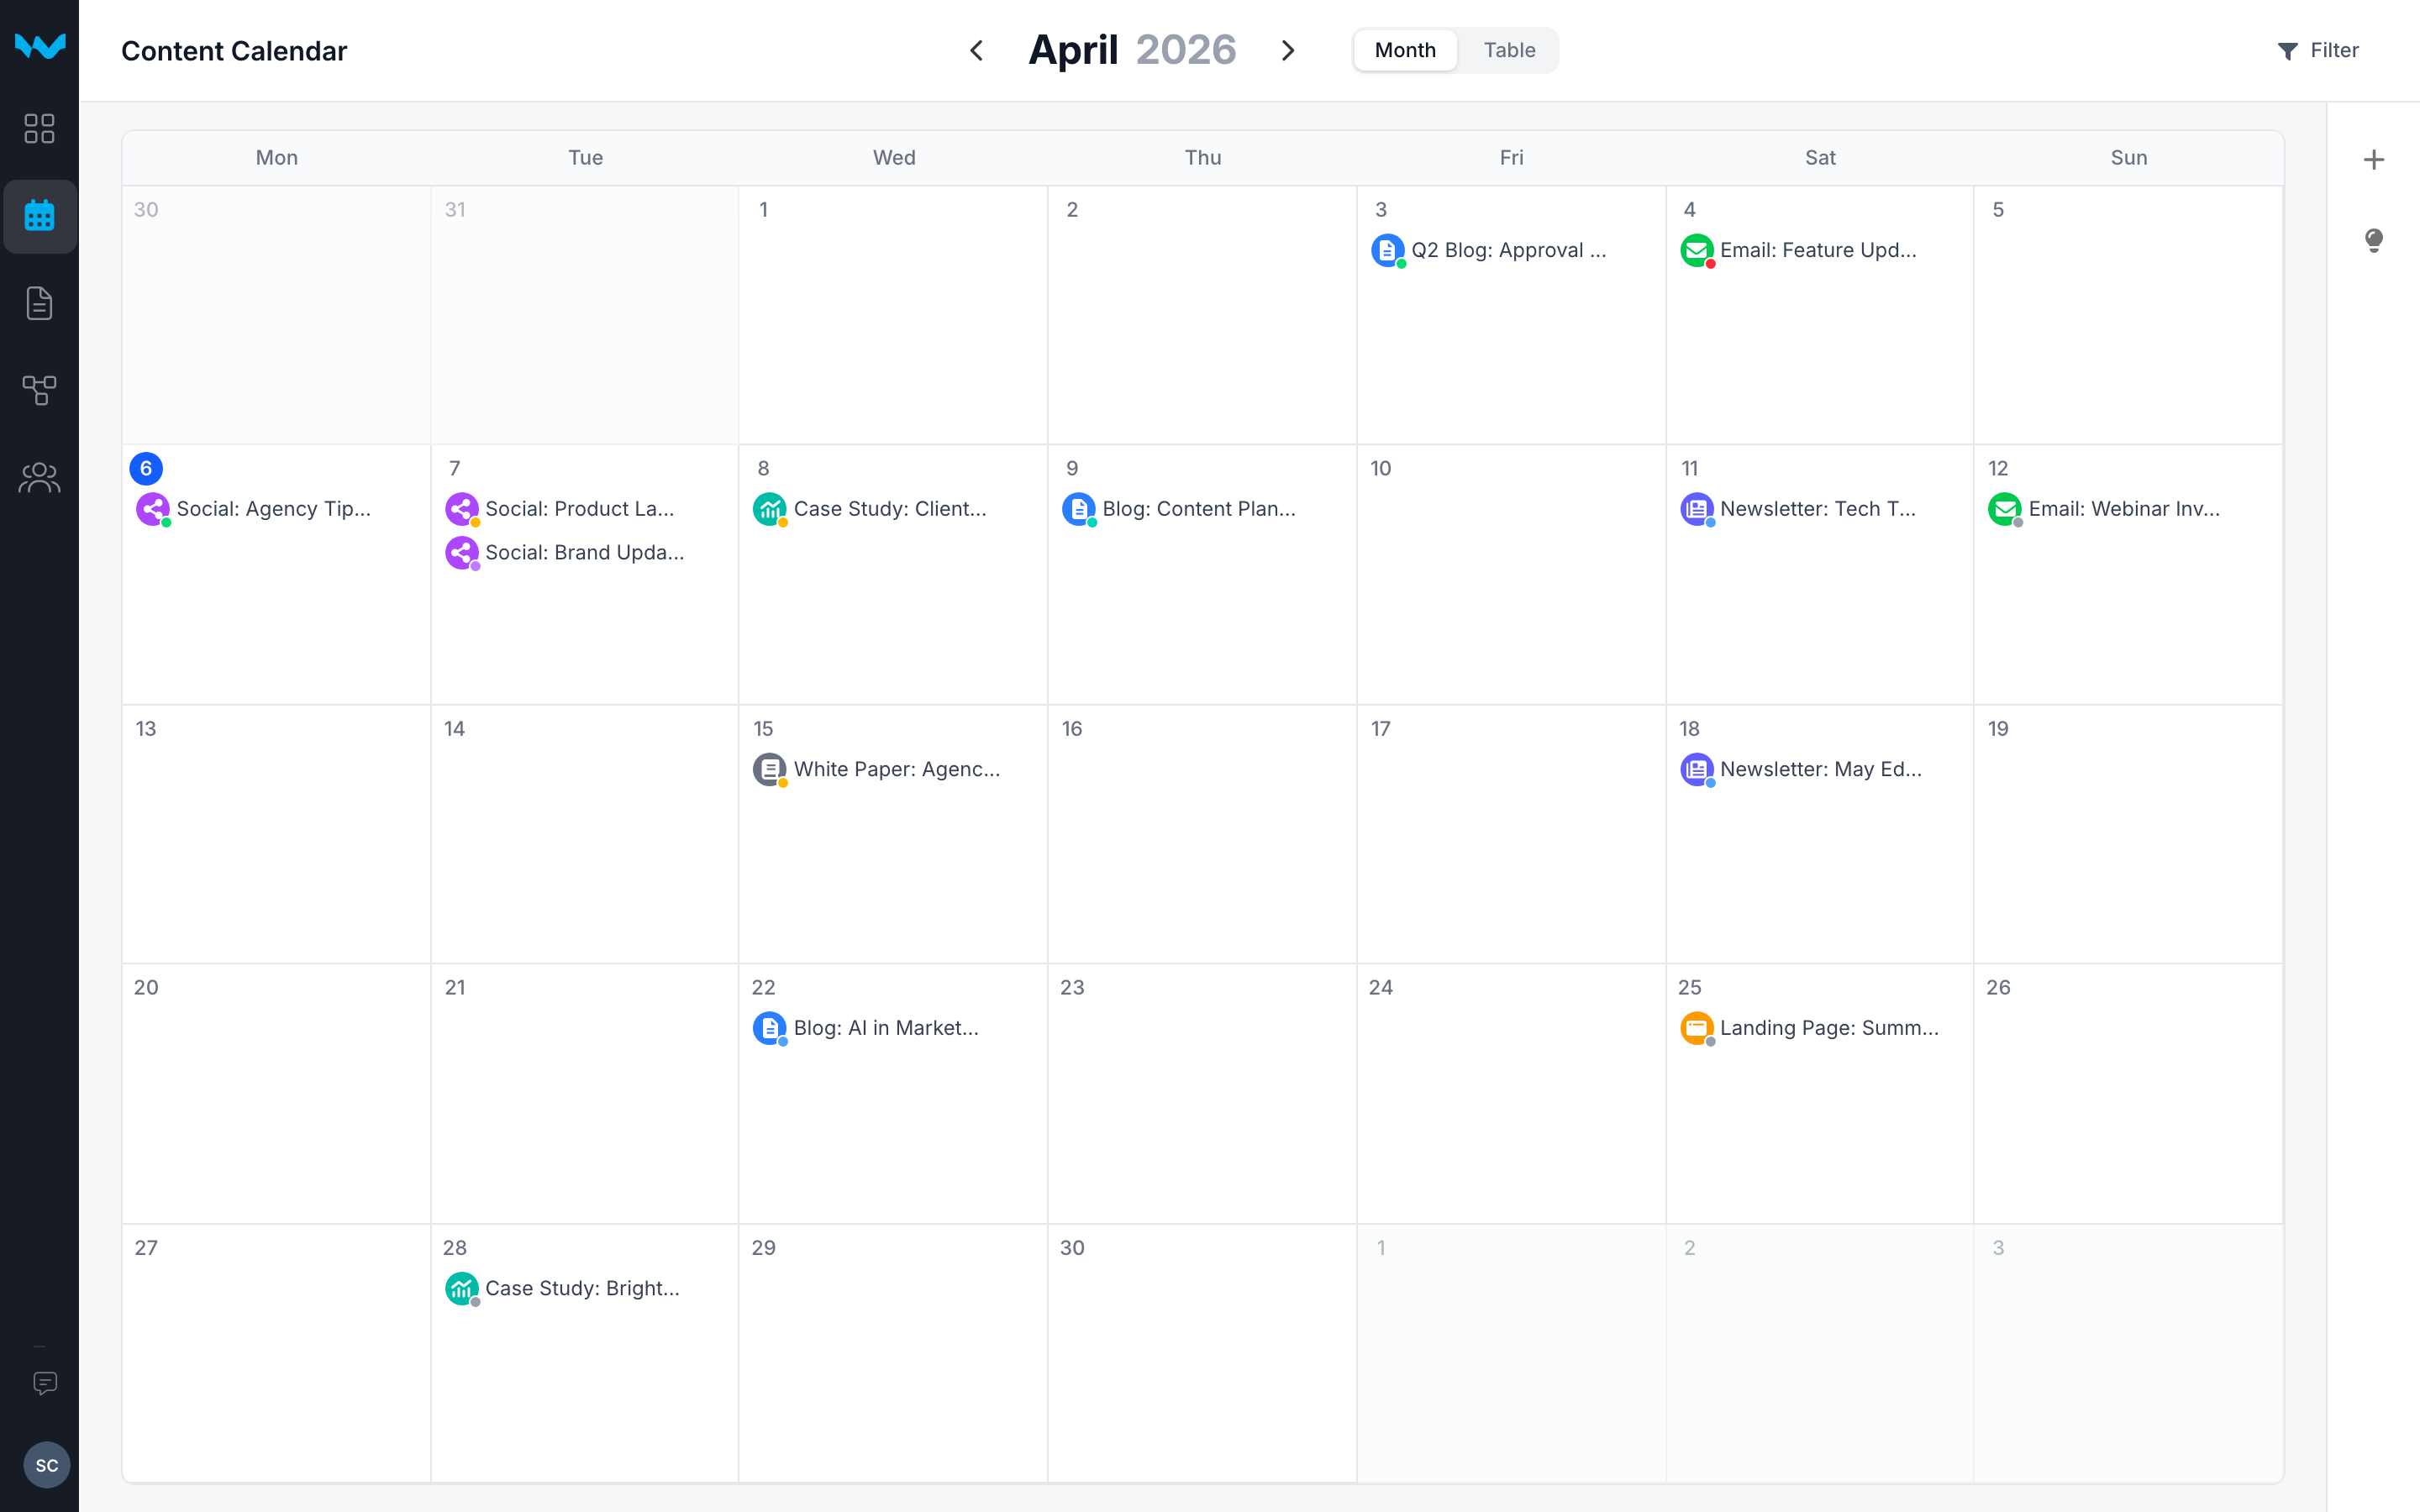Click the add new content plus icon
This screenshot has width=2420, height=1512.
(2375, 159)
